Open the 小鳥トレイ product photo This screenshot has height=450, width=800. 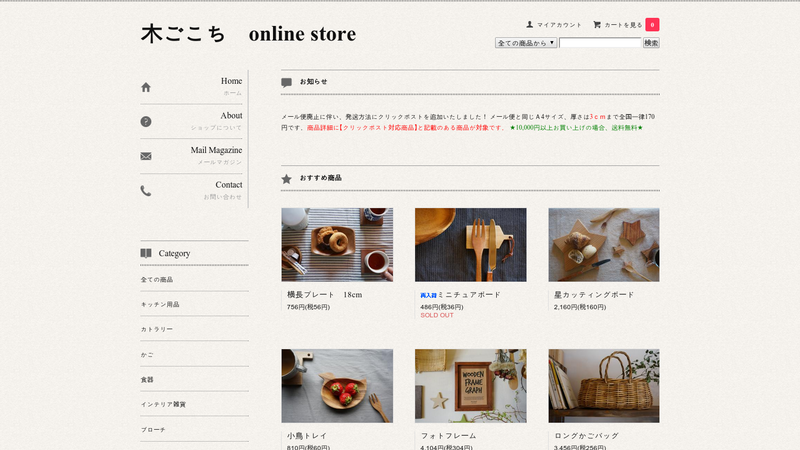(x=337, y=386)
